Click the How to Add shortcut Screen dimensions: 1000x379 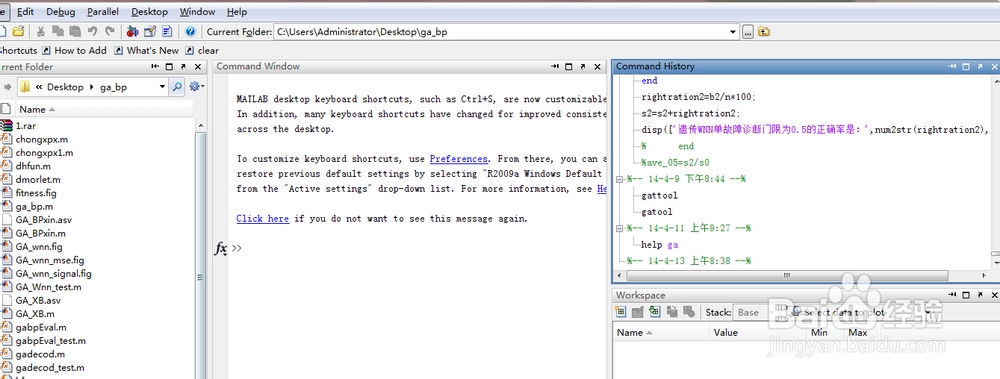tap(75, 50)
